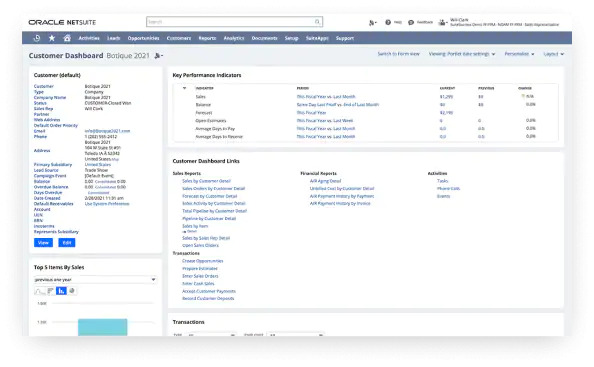Open Unbilled Cost by Customer Detail
Screen dimensions: 594x367
(342, 189)
